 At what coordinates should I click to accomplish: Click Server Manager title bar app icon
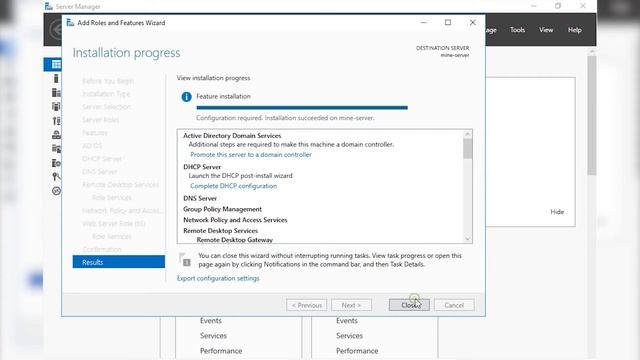(x=49, y=6)
